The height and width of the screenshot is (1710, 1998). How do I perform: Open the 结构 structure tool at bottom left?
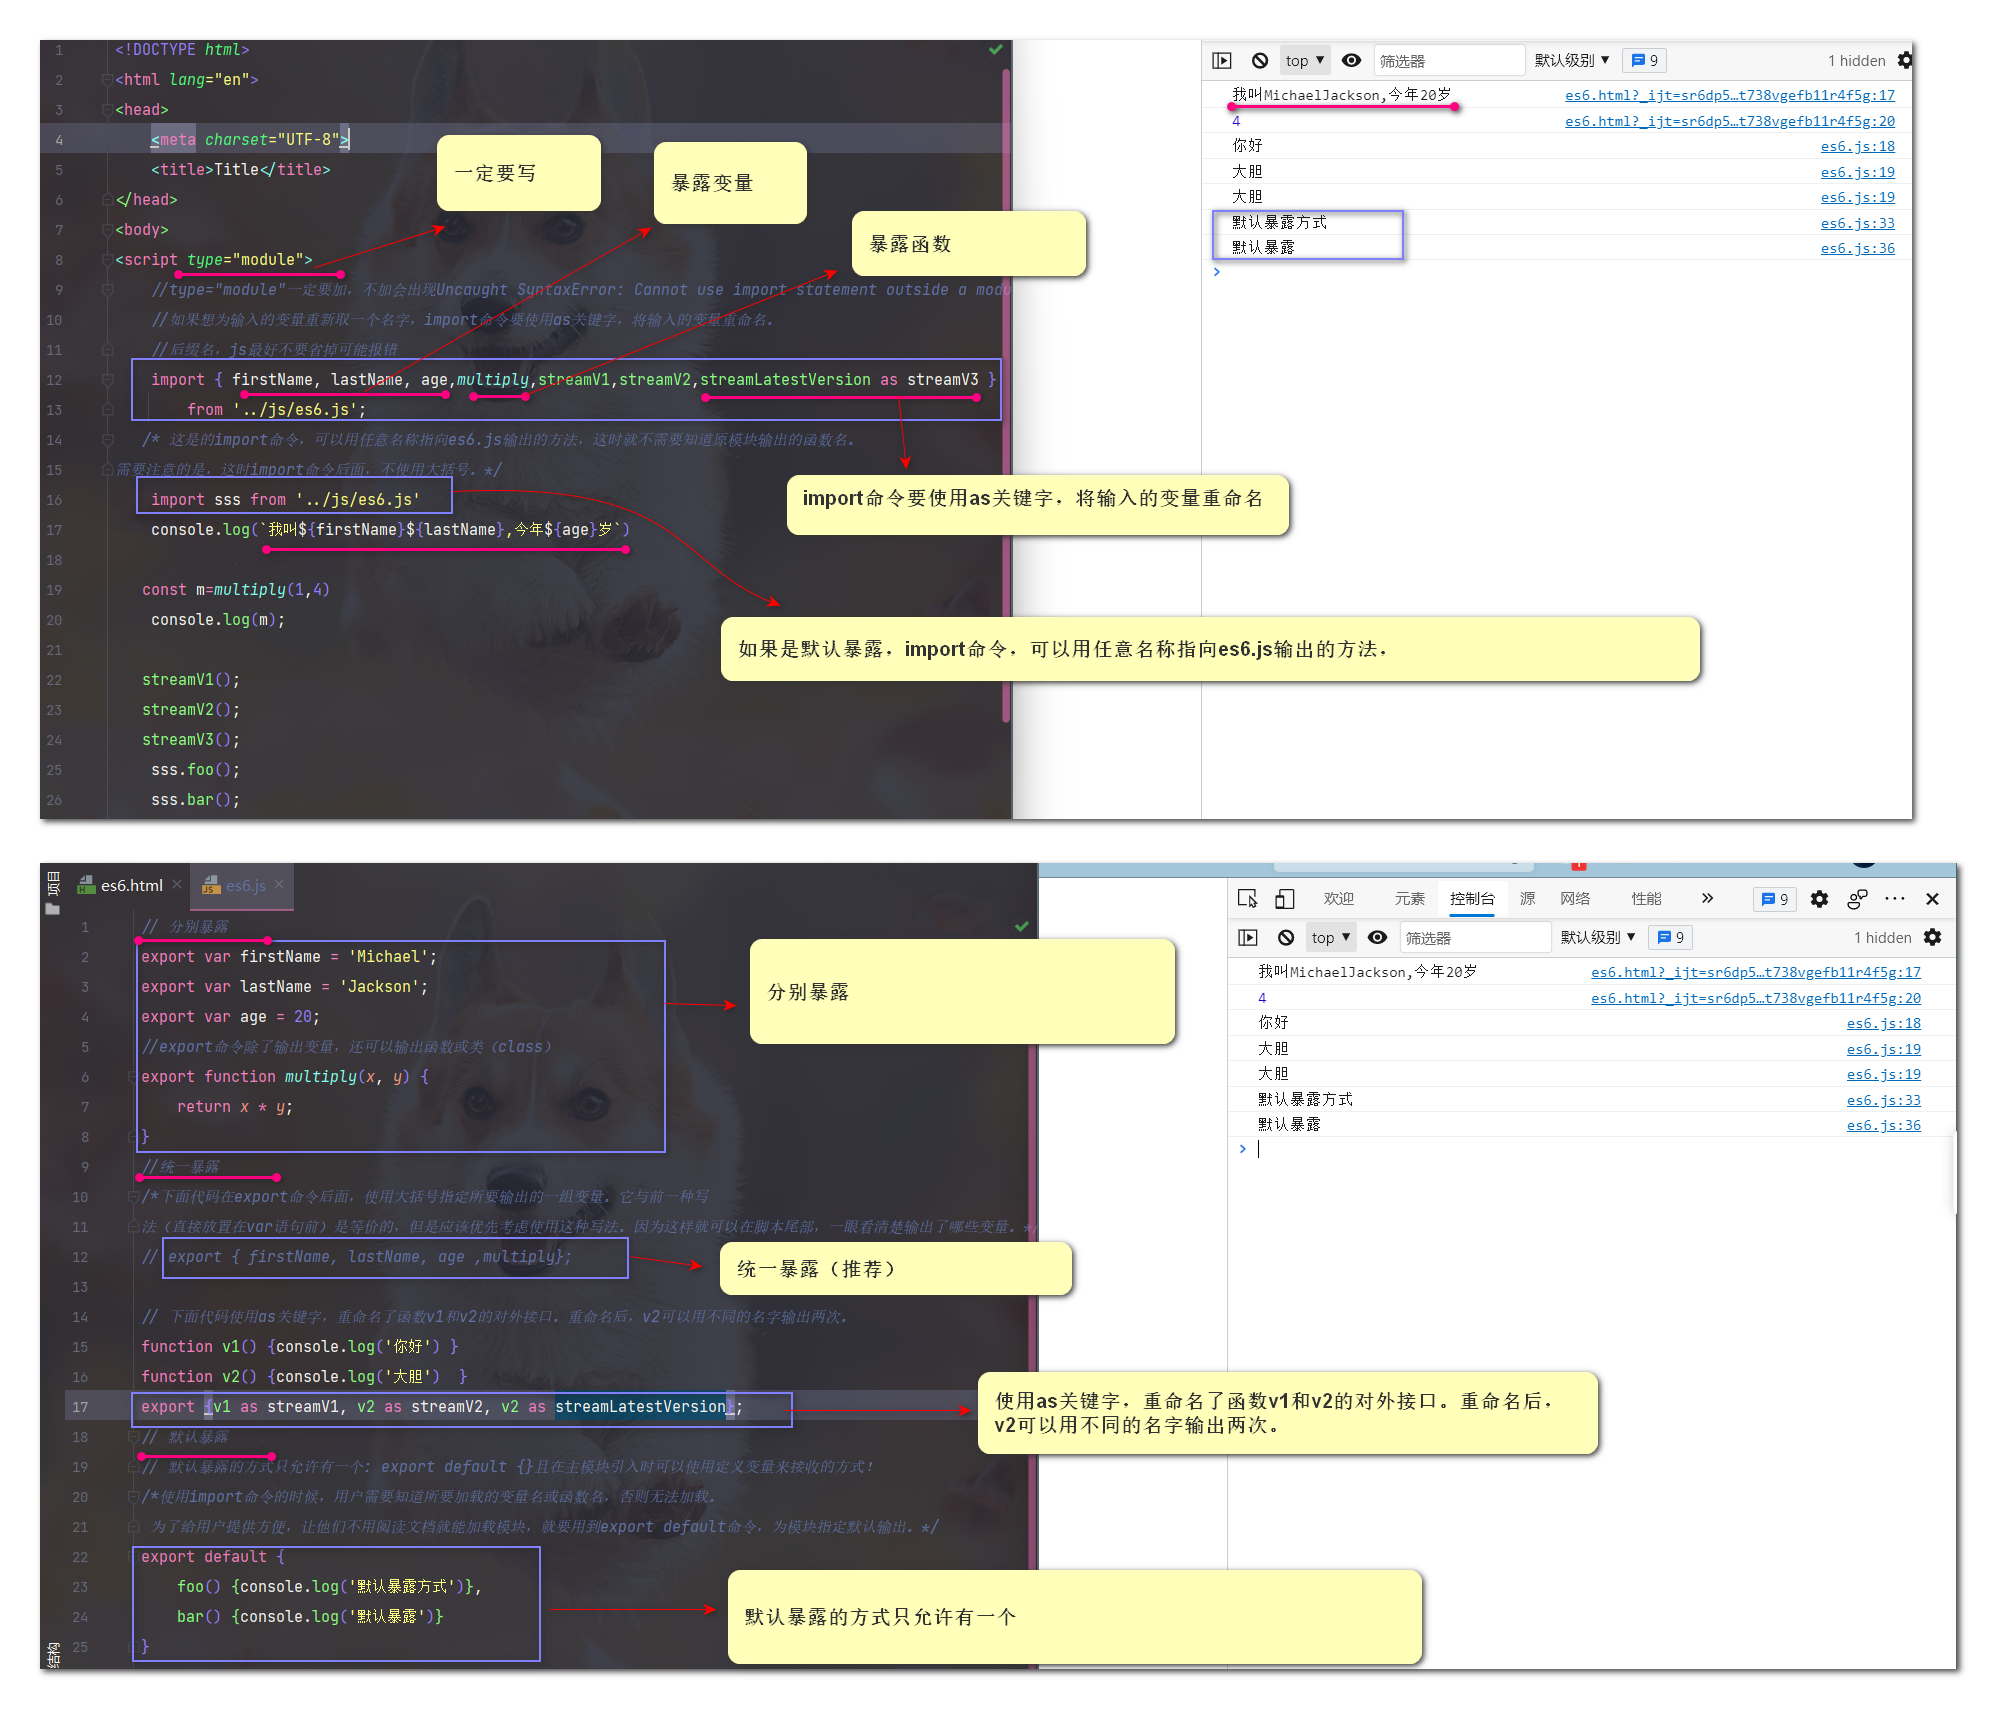pyautogui.click(x=53, y=1654)
